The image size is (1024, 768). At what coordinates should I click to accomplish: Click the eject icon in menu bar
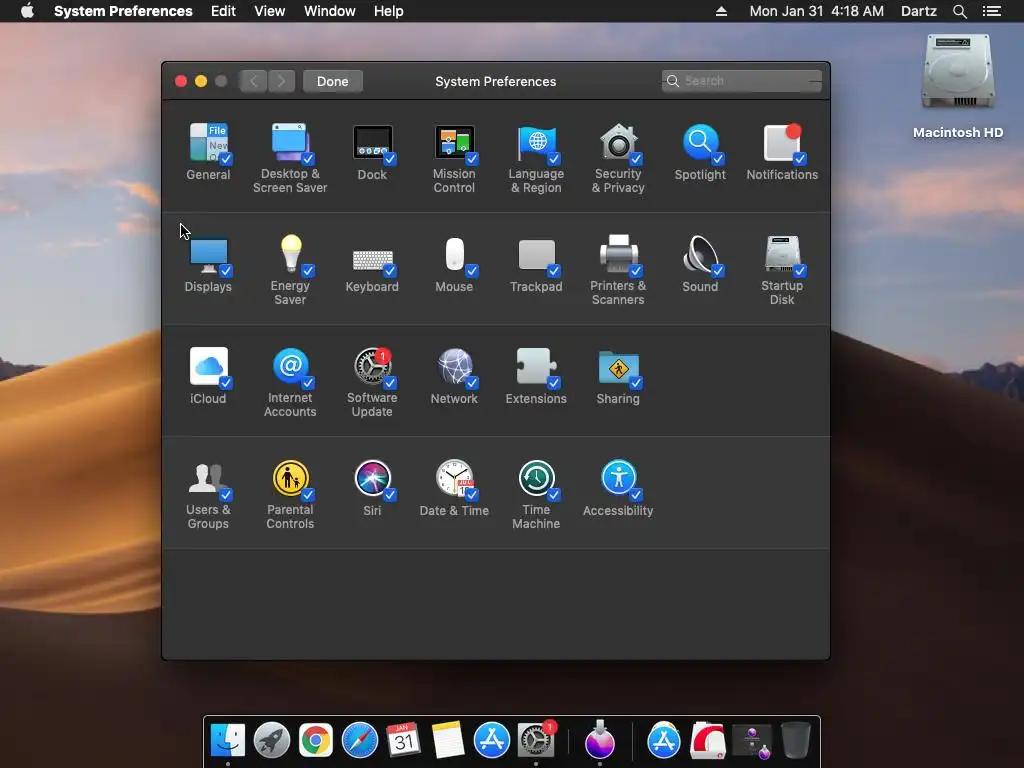tap(721, 11)
